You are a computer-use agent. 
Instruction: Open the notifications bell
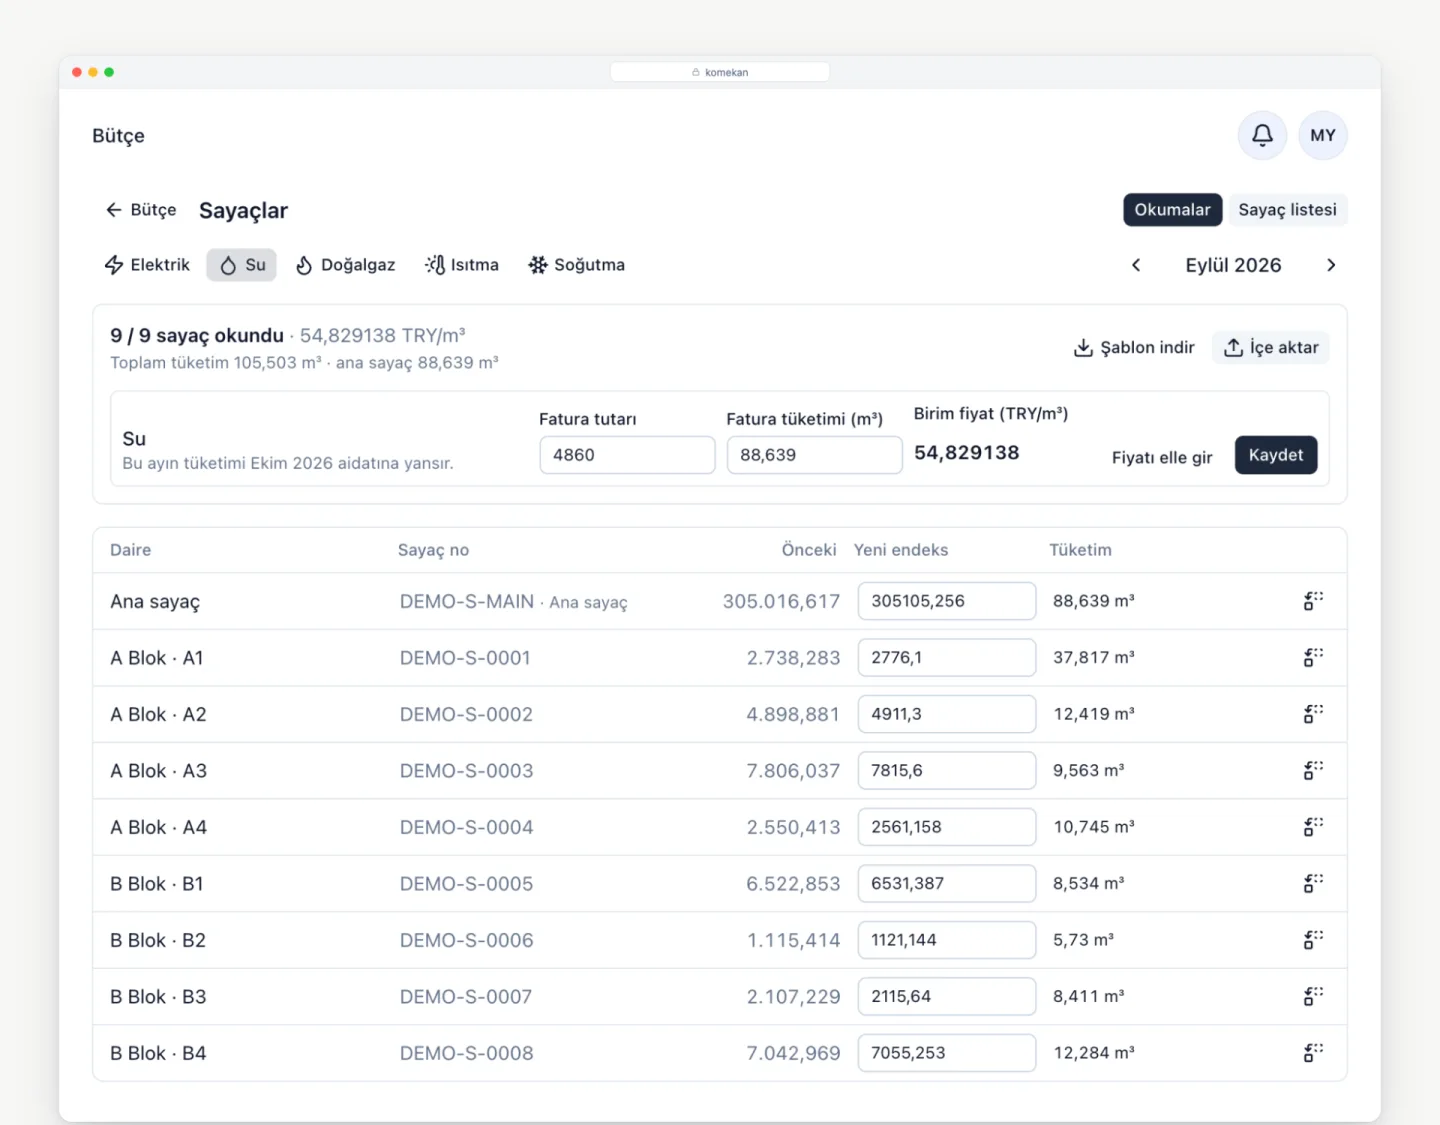tap(1262, 135)
